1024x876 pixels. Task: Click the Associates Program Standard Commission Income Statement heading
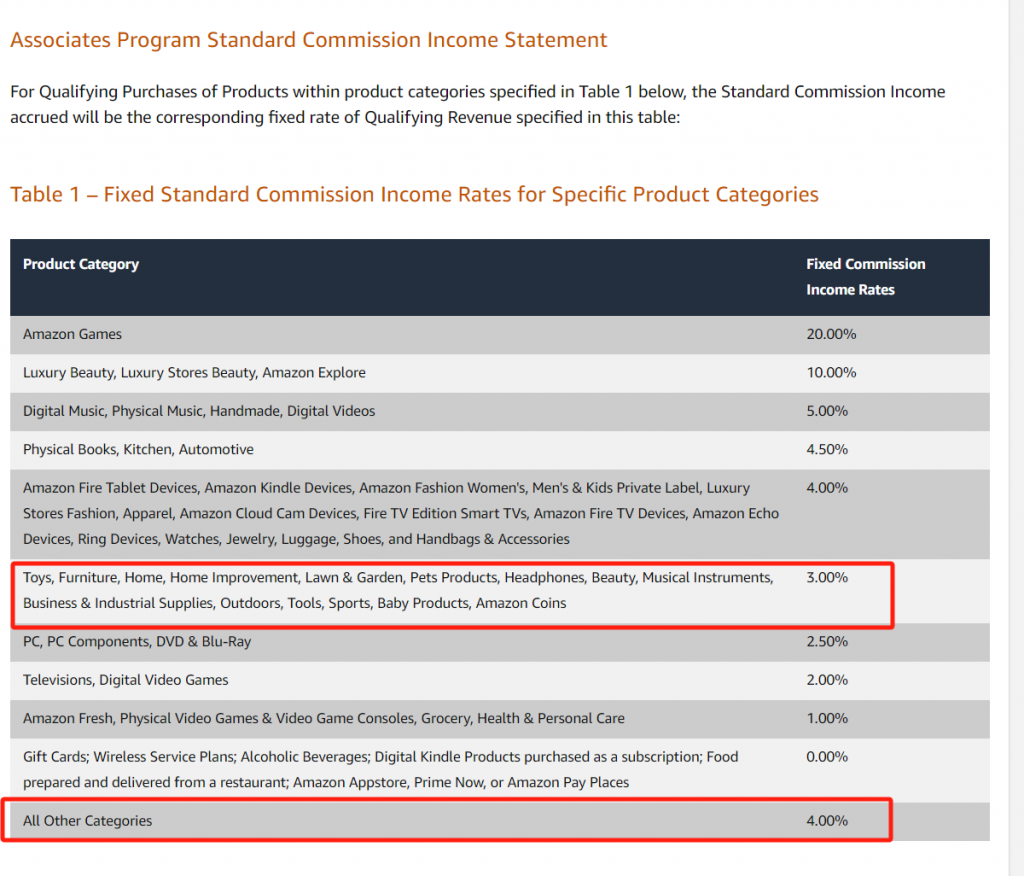coord(308,41)
